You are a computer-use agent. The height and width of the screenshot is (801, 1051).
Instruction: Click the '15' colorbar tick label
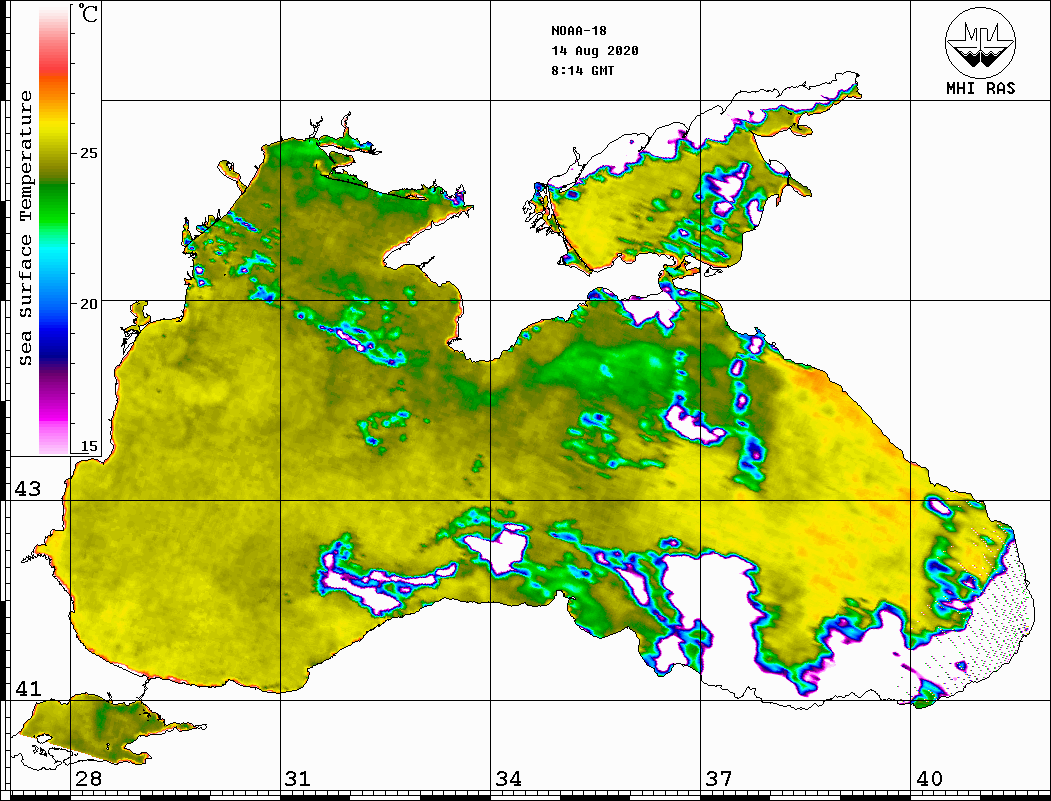coord(88,446)
